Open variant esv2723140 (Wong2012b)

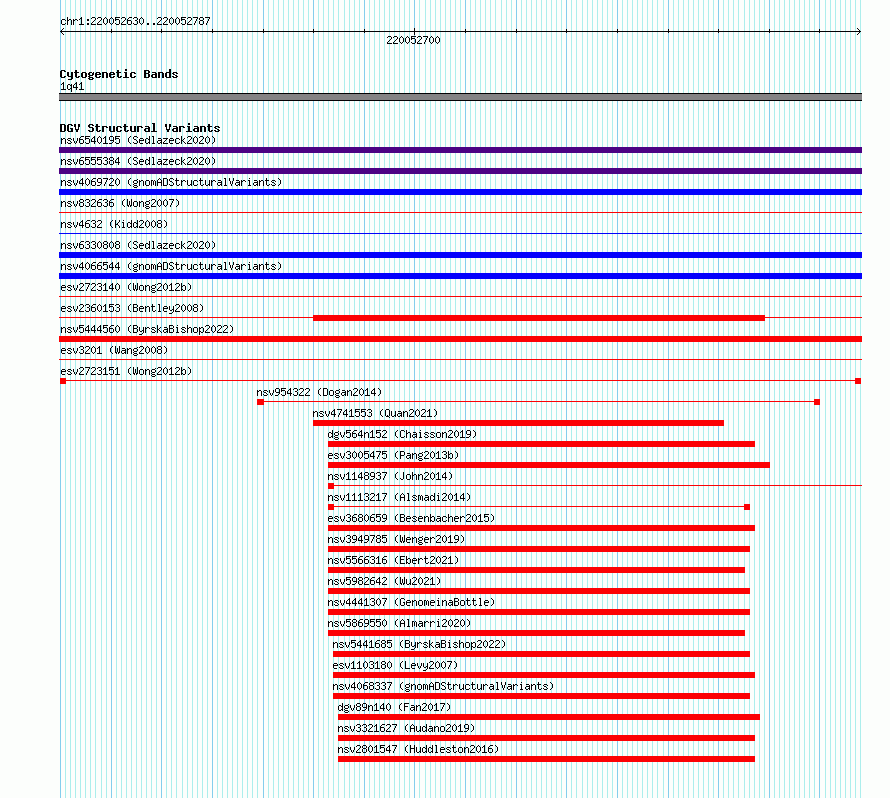click(126, 287)
